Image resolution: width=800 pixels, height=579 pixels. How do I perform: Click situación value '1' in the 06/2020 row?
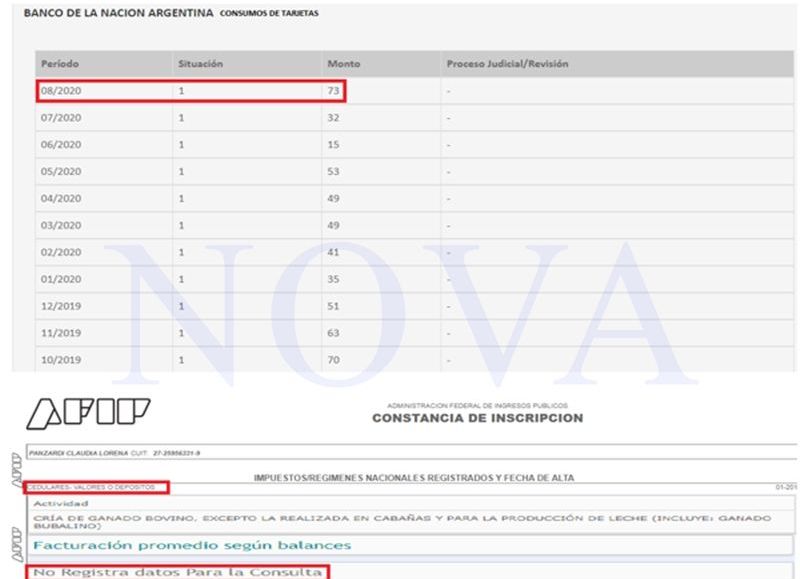(181, 145)
